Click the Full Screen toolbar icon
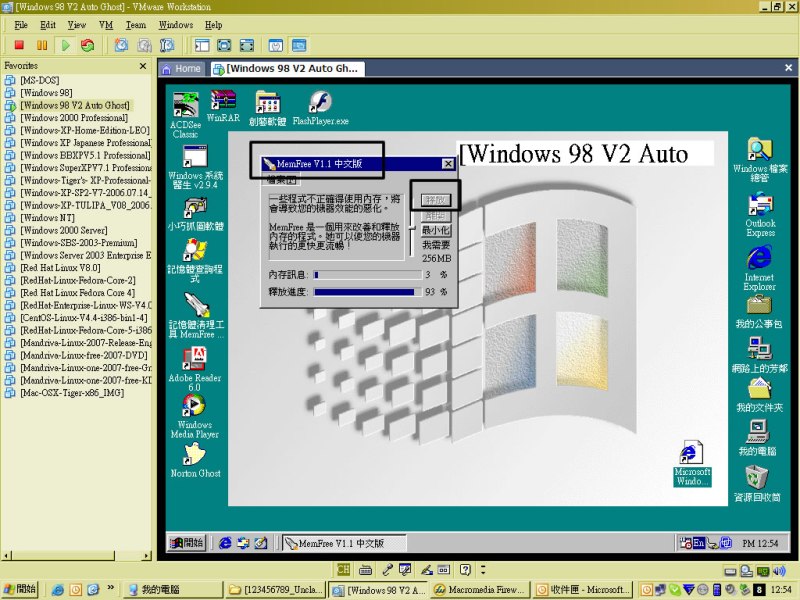 click(224, 45)
